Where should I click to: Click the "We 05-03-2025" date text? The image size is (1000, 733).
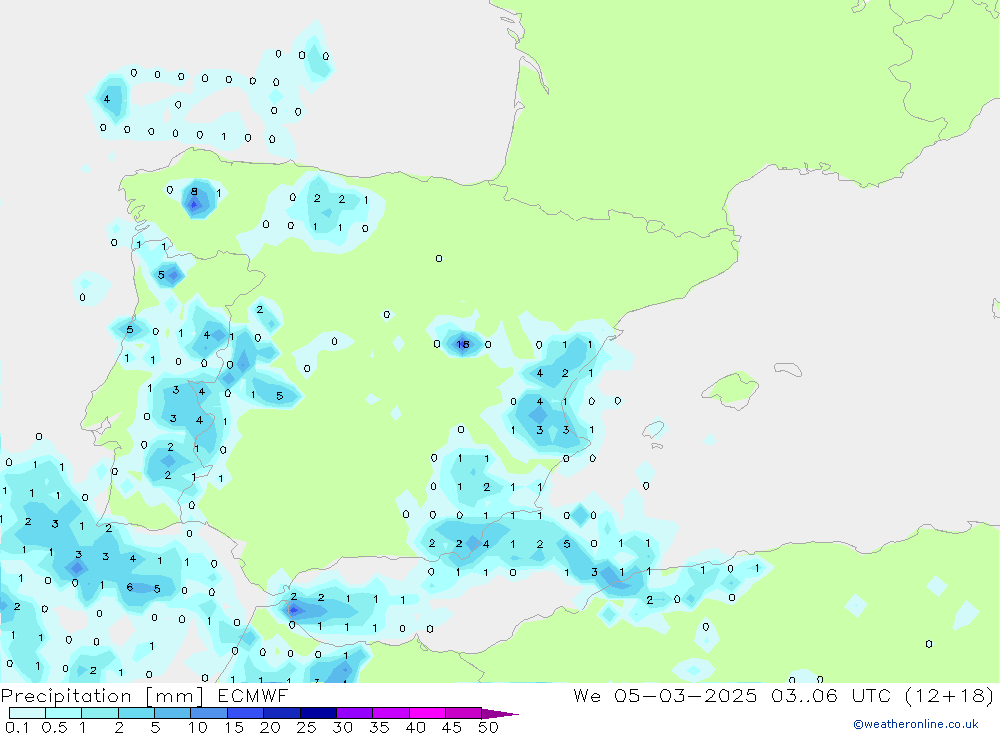665,695
